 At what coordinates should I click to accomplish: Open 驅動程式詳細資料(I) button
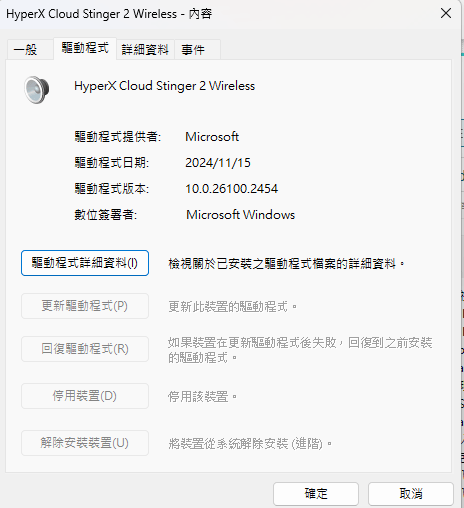tap(85, 263)
